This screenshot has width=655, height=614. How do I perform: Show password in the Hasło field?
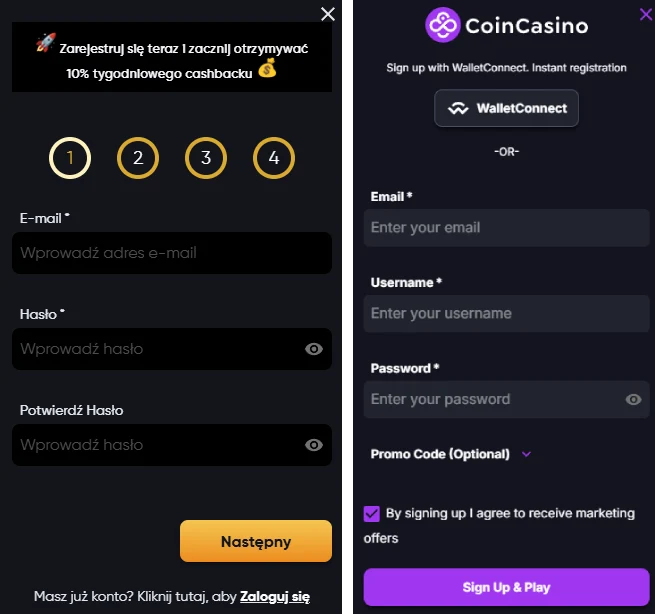tap(314, 349)
